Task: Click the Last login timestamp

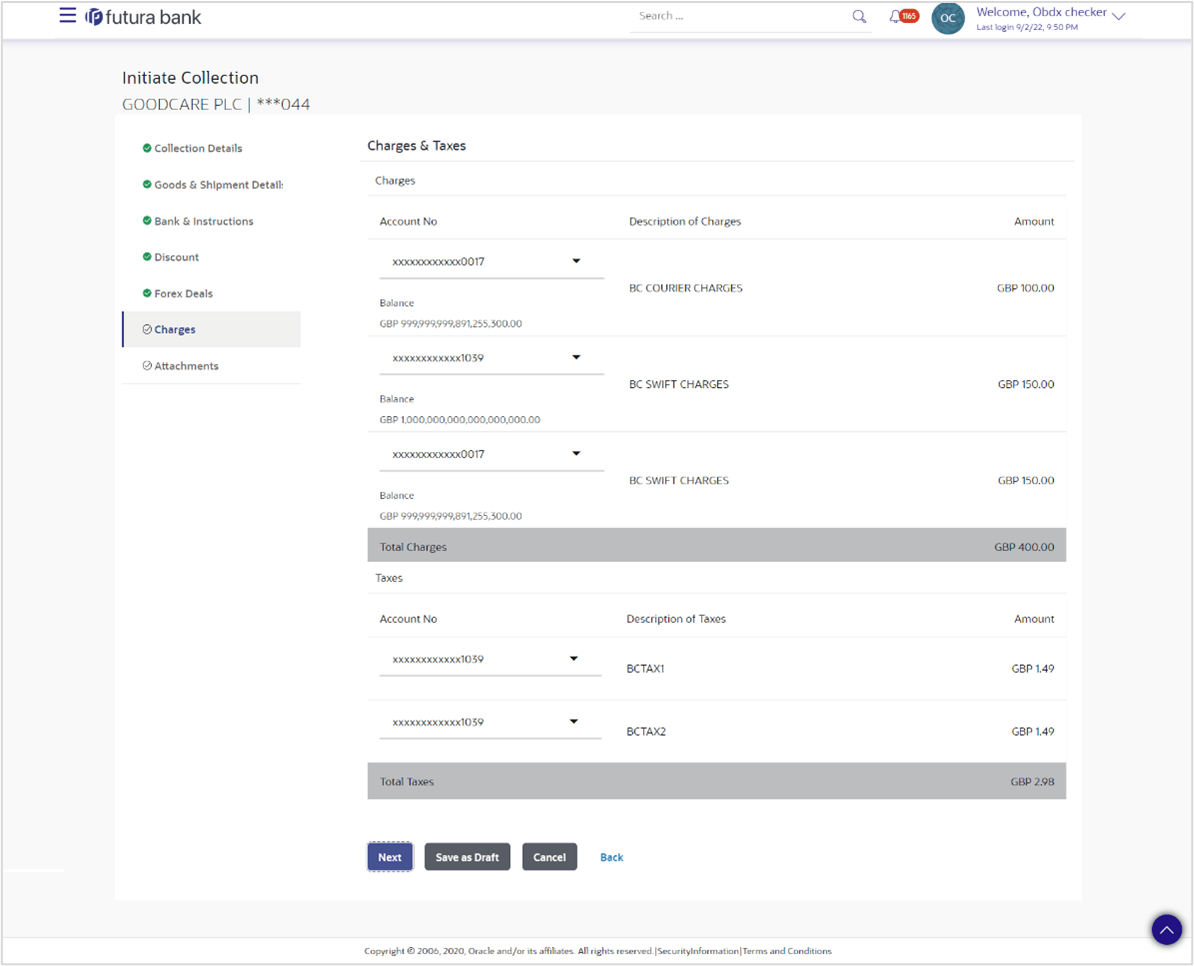Action: point(1027,27)
